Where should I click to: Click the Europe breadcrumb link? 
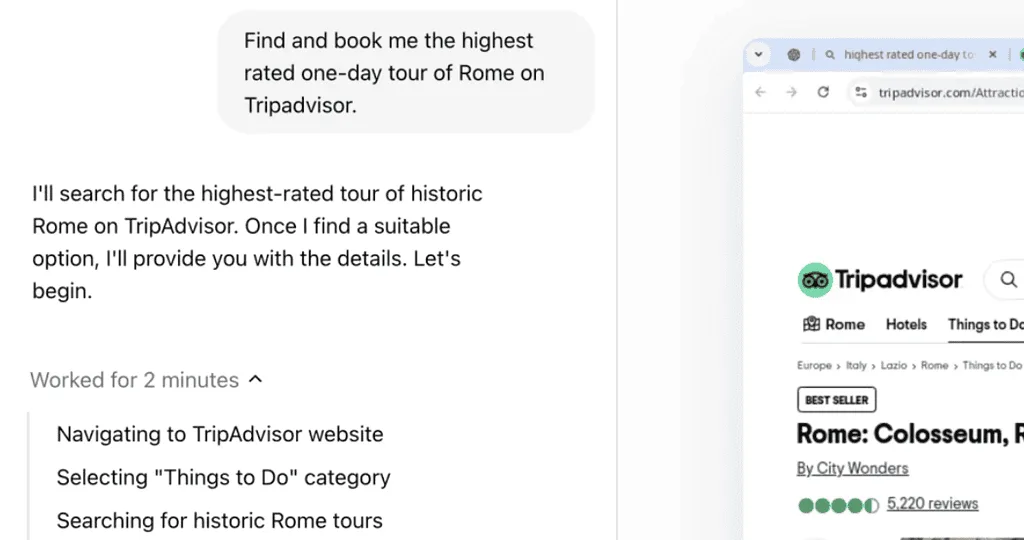814,366
